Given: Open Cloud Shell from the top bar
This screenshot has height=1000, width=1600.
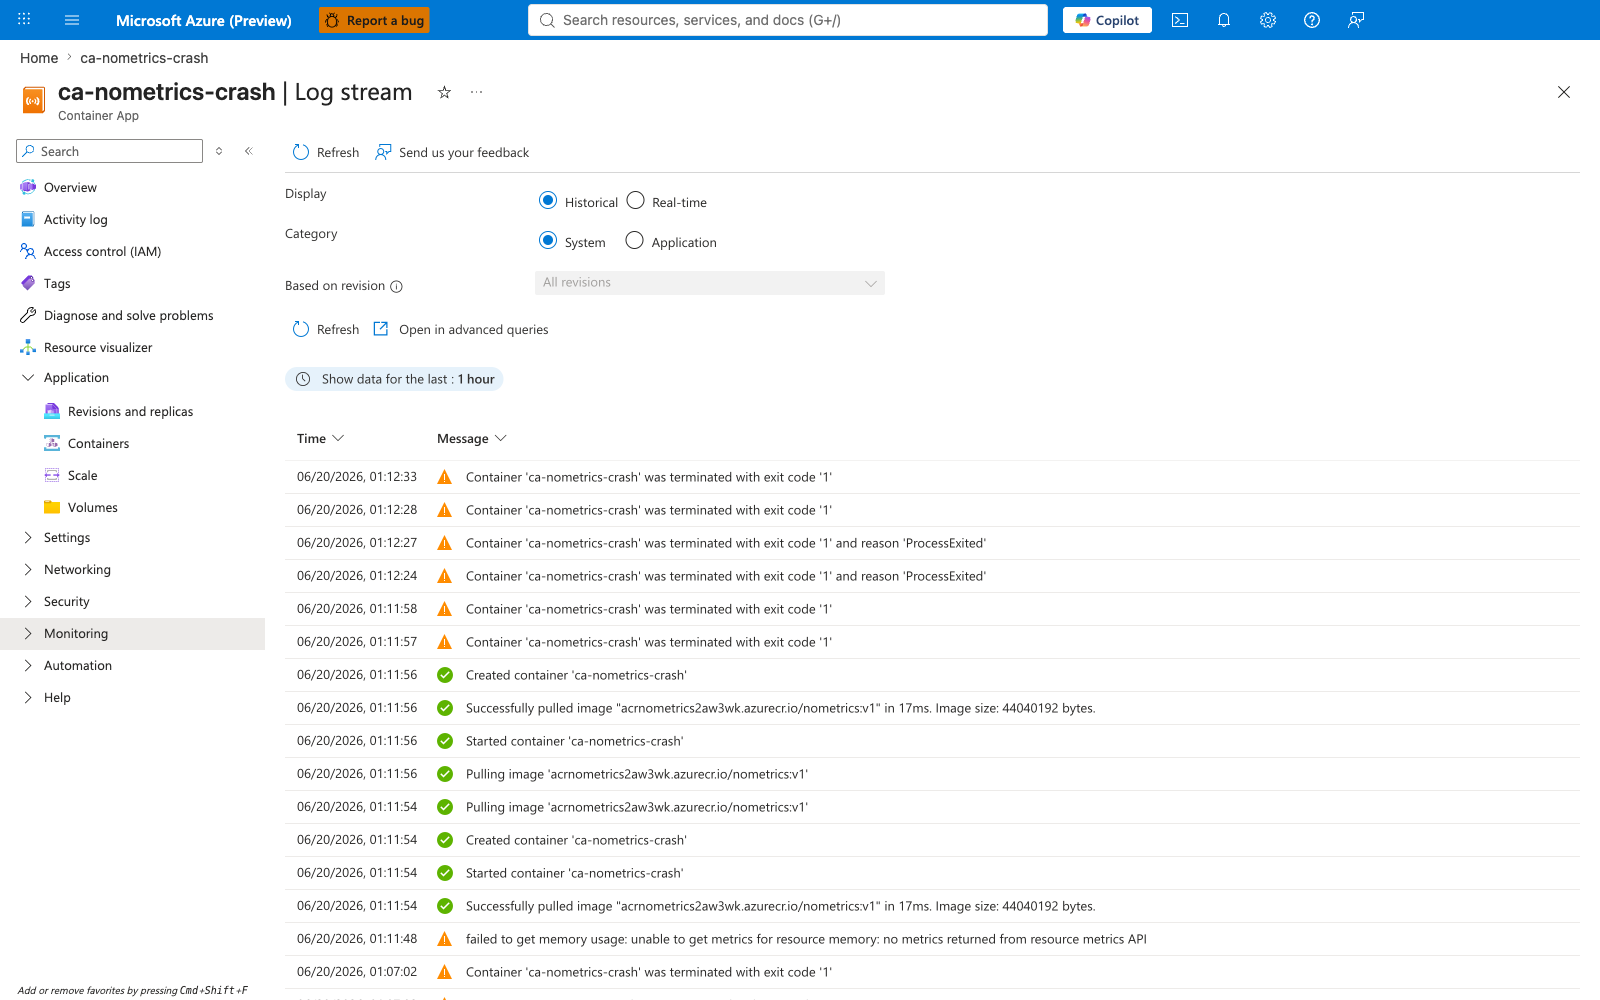Looking at the screenshot, I should tap(1180, 20).
